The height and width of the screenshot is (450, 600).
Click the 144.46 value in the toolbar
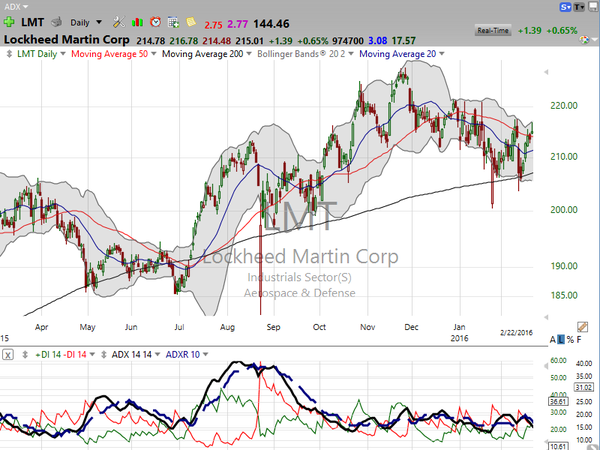pyautogui.click(x=271, y=24)
